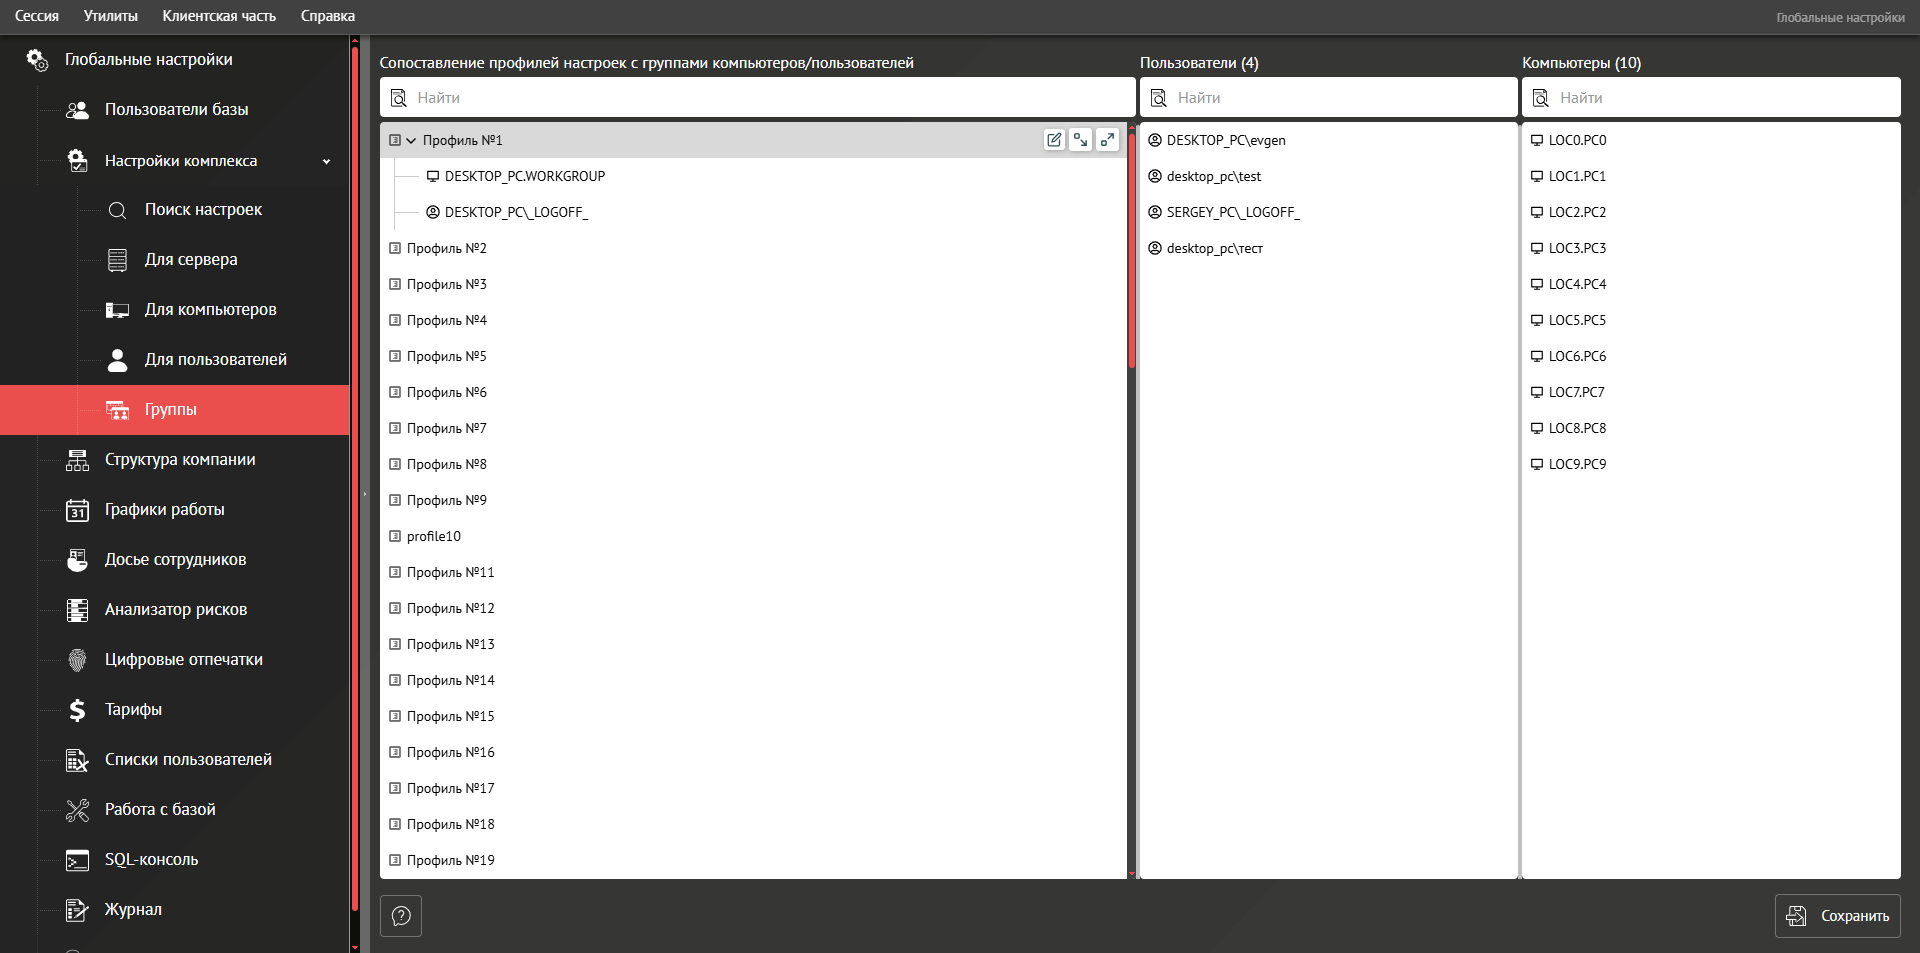Viewport: 1920px width, 953px height.
Task: Open help with the question mark icon
Action: (401, 916)
